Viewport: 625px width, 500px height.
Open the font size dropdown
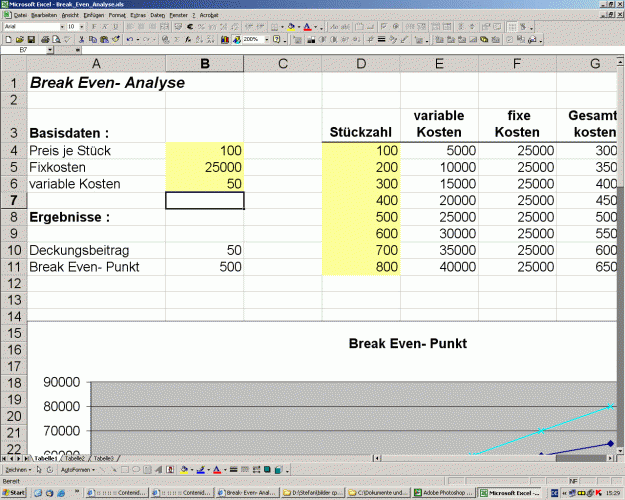[82, 27]
